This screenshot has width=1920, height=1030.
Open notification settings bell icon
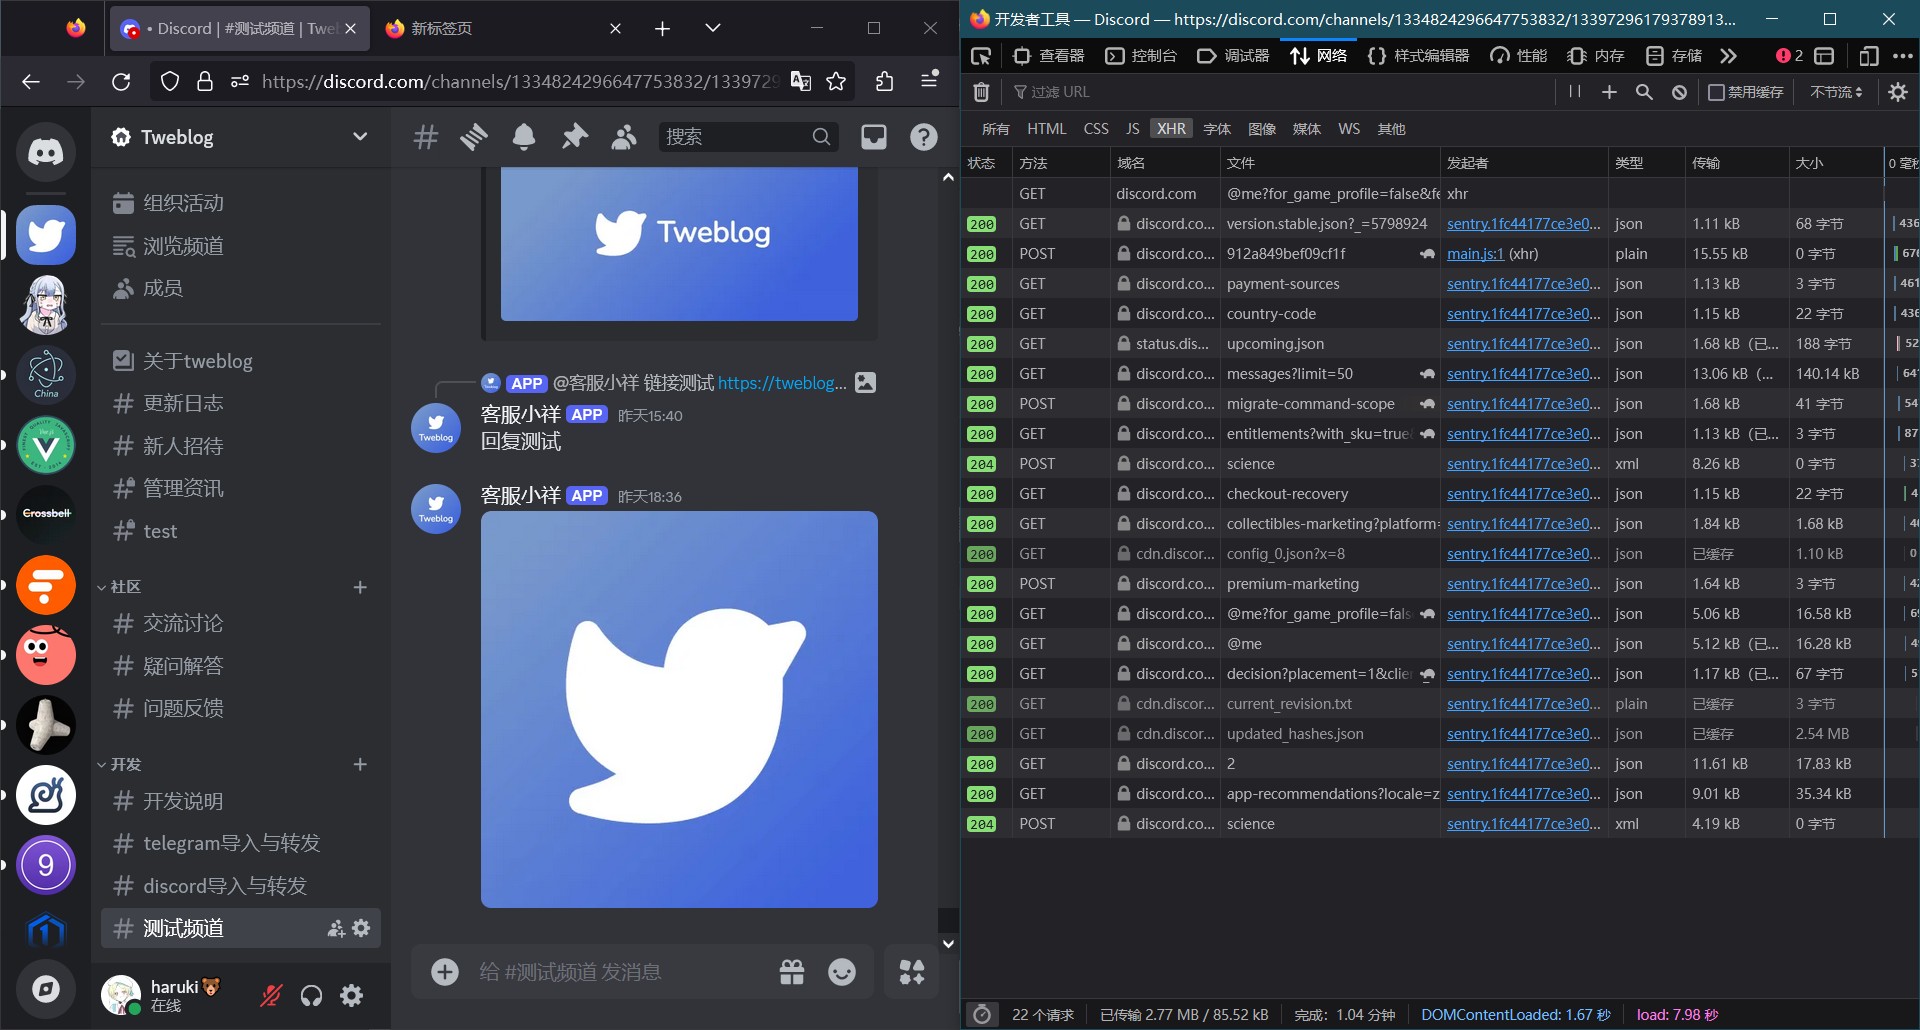pyautogui.click(x=524, y=137)
